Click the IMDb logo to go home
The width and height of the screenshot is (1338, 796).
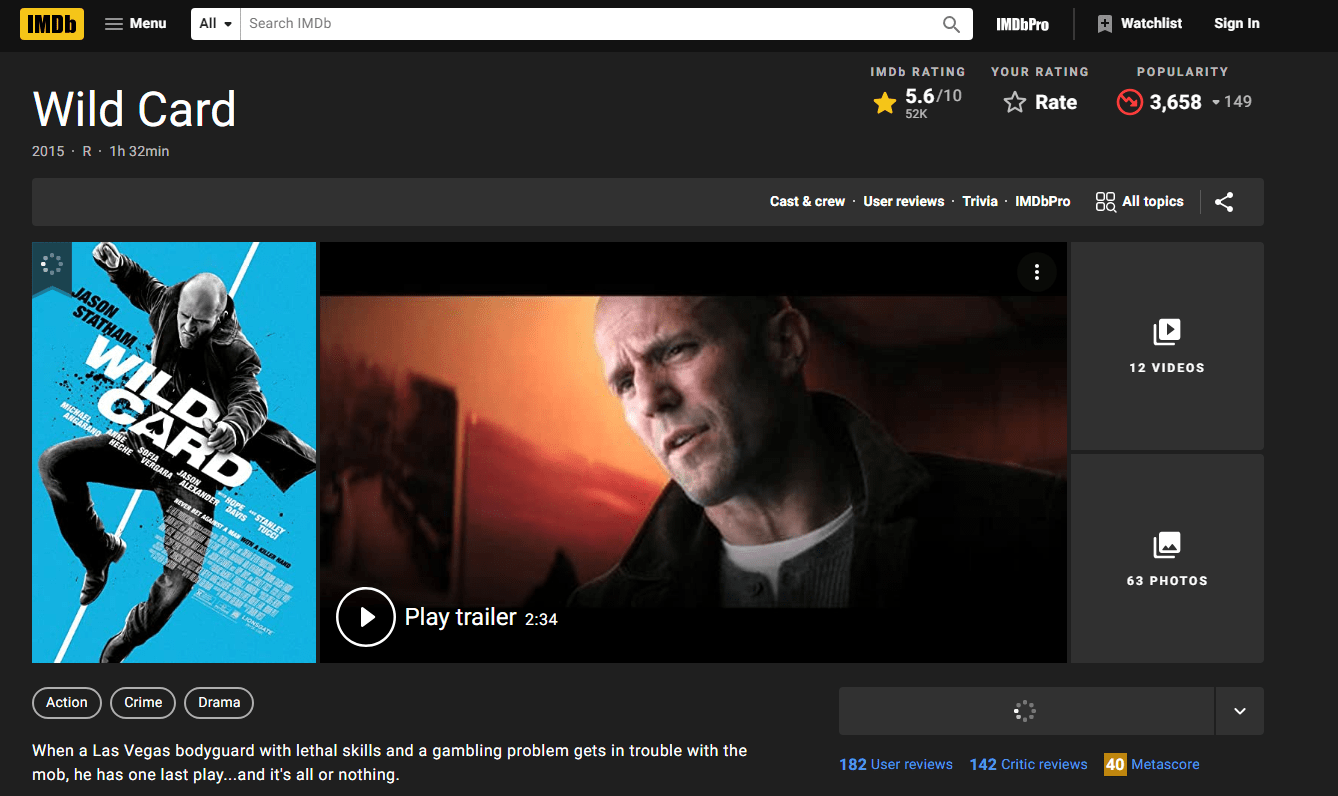point(52,24)
